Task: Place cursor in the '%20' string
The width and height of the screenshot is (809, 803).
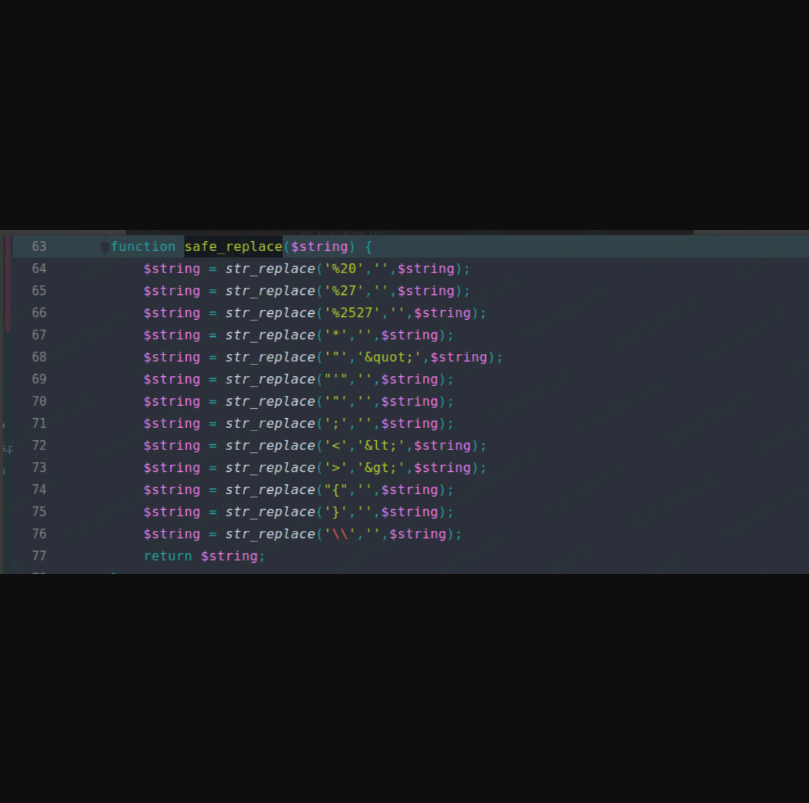Action: coord(343,269)
